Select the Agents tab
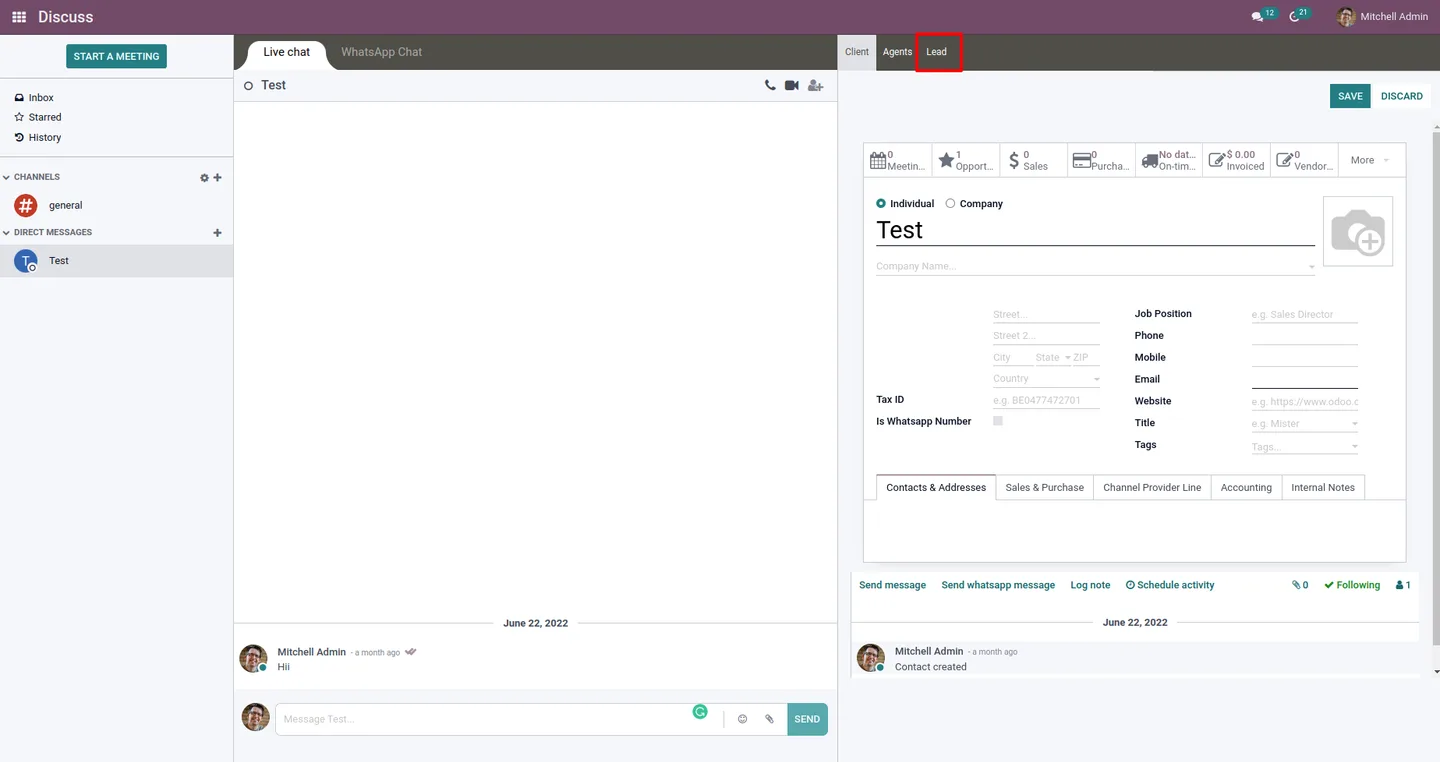This screenshot has height=762, width=1440. (897, 52)
